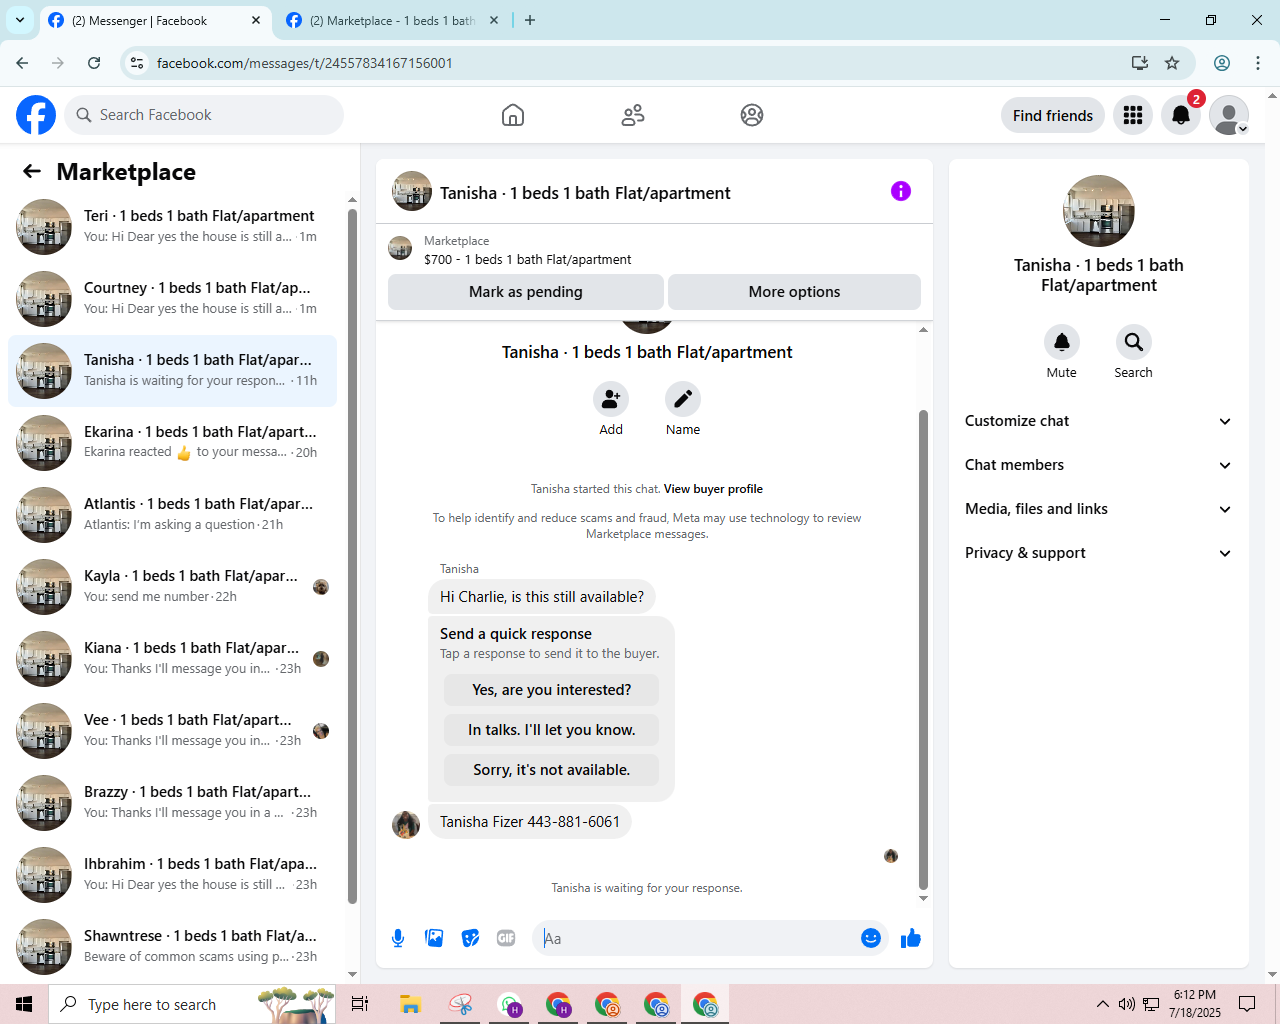The image size is (1280, 1024).
Task: Click the chat messages scrollbar
Action: click(x=923, y=650)
